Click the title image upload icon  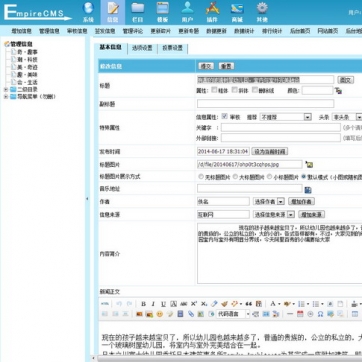click(x=309, y=164)
